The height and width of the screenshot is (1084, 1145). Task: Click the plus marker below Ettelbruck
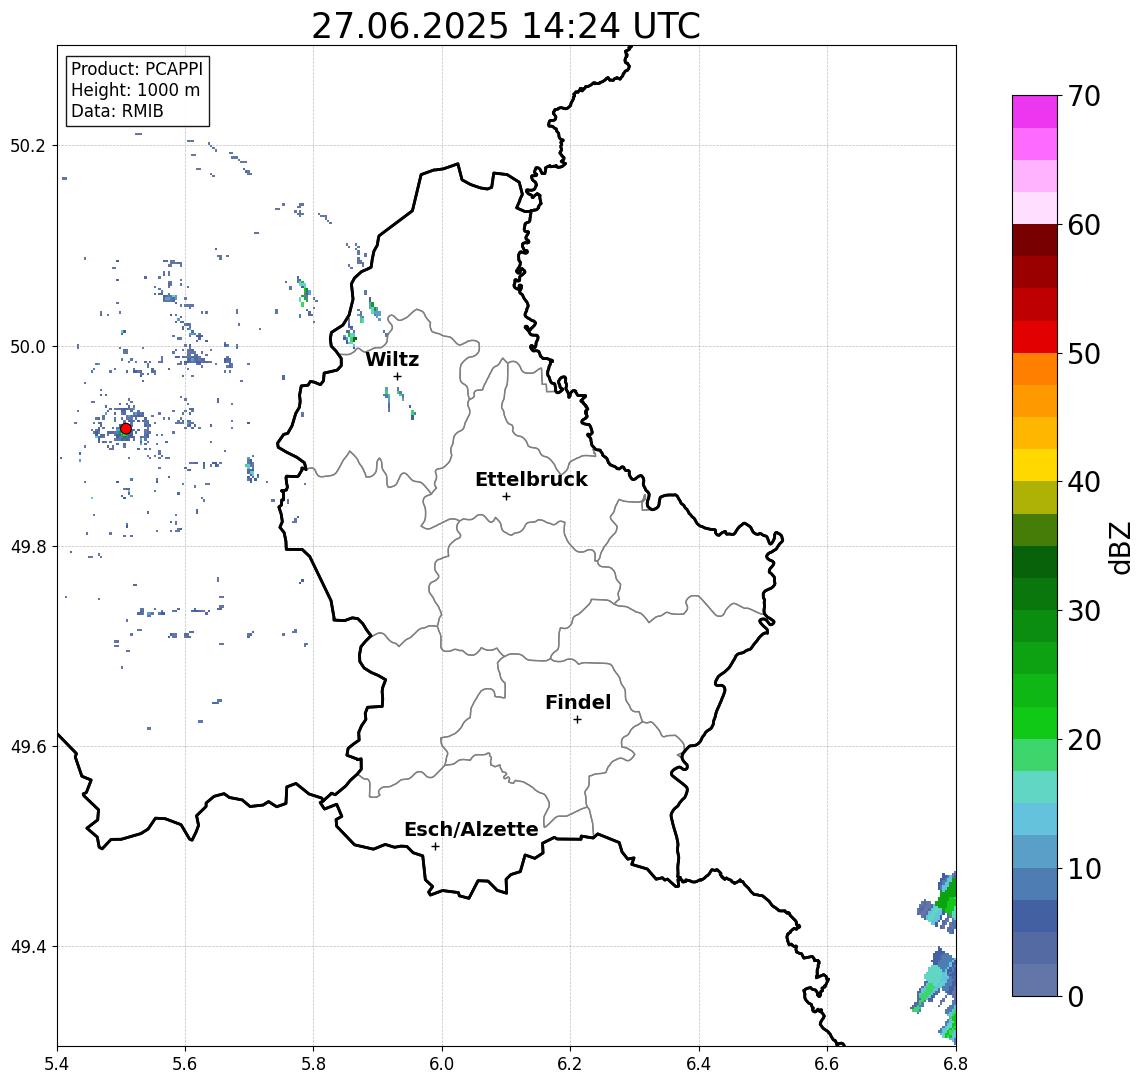[506, 497]
